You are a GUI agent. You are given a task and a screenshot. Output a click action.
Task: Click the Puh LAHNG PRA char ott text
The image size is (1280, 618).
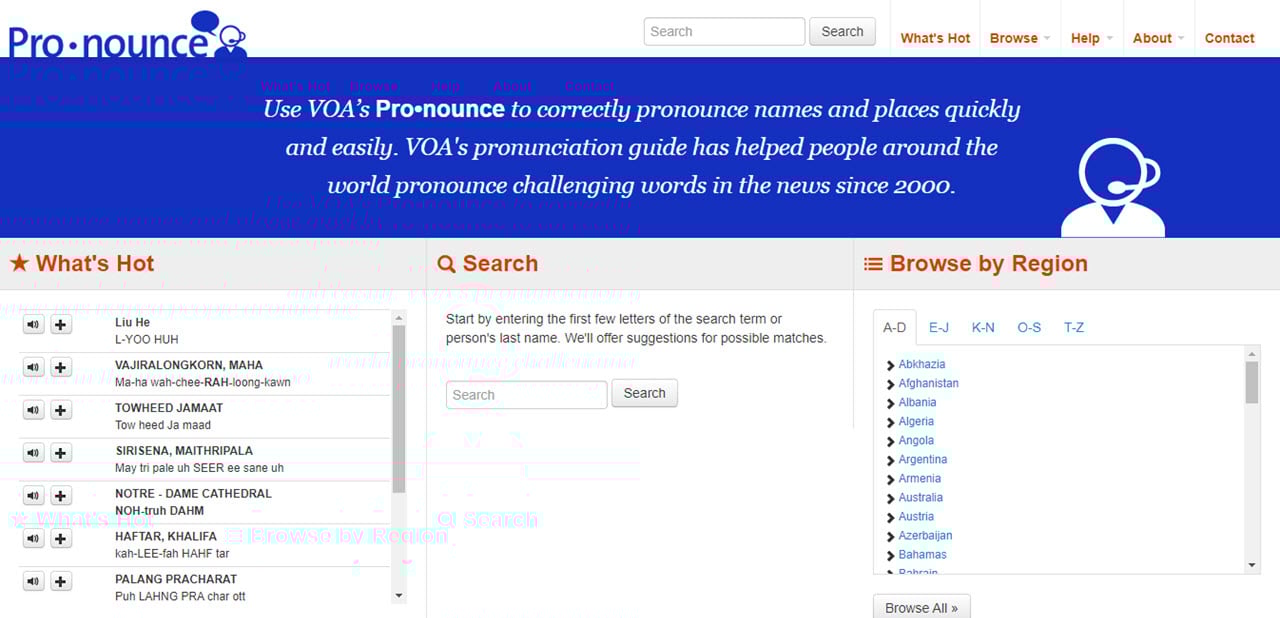[180, 596]
